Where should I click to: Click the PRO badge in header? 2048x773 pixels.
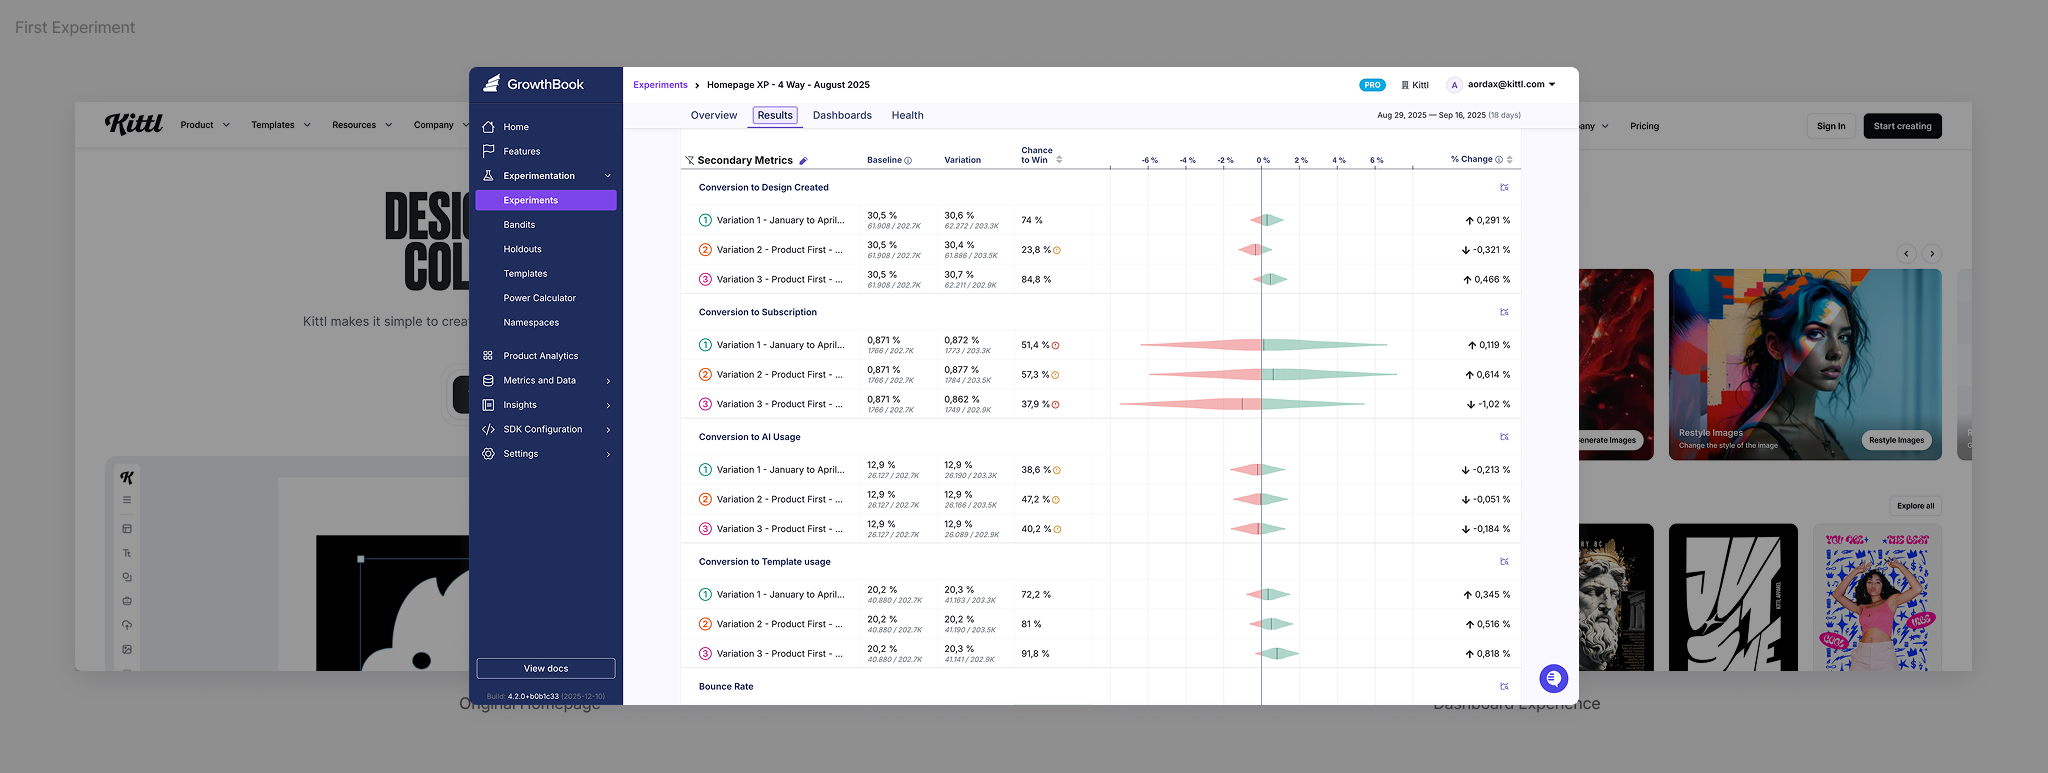(x=1372, y=85)
